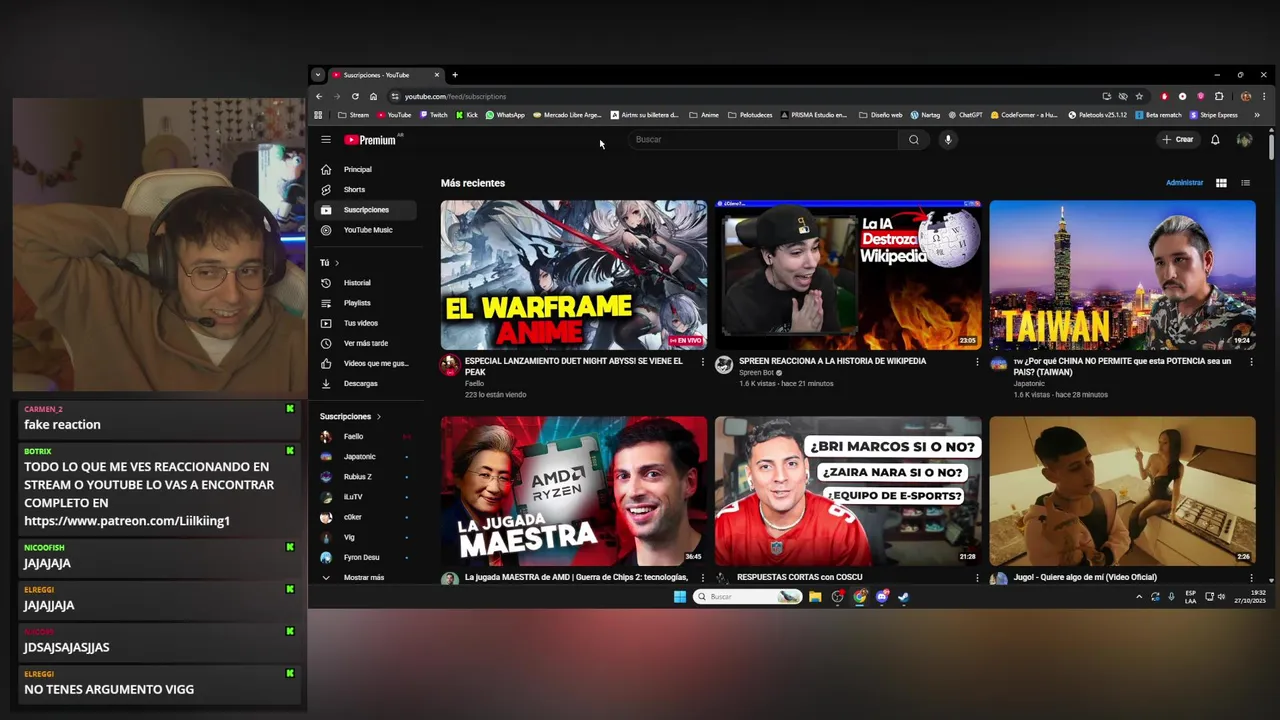Open the Twitch bookmark
The image size is (1280, 720).
(x=433, y=115)
